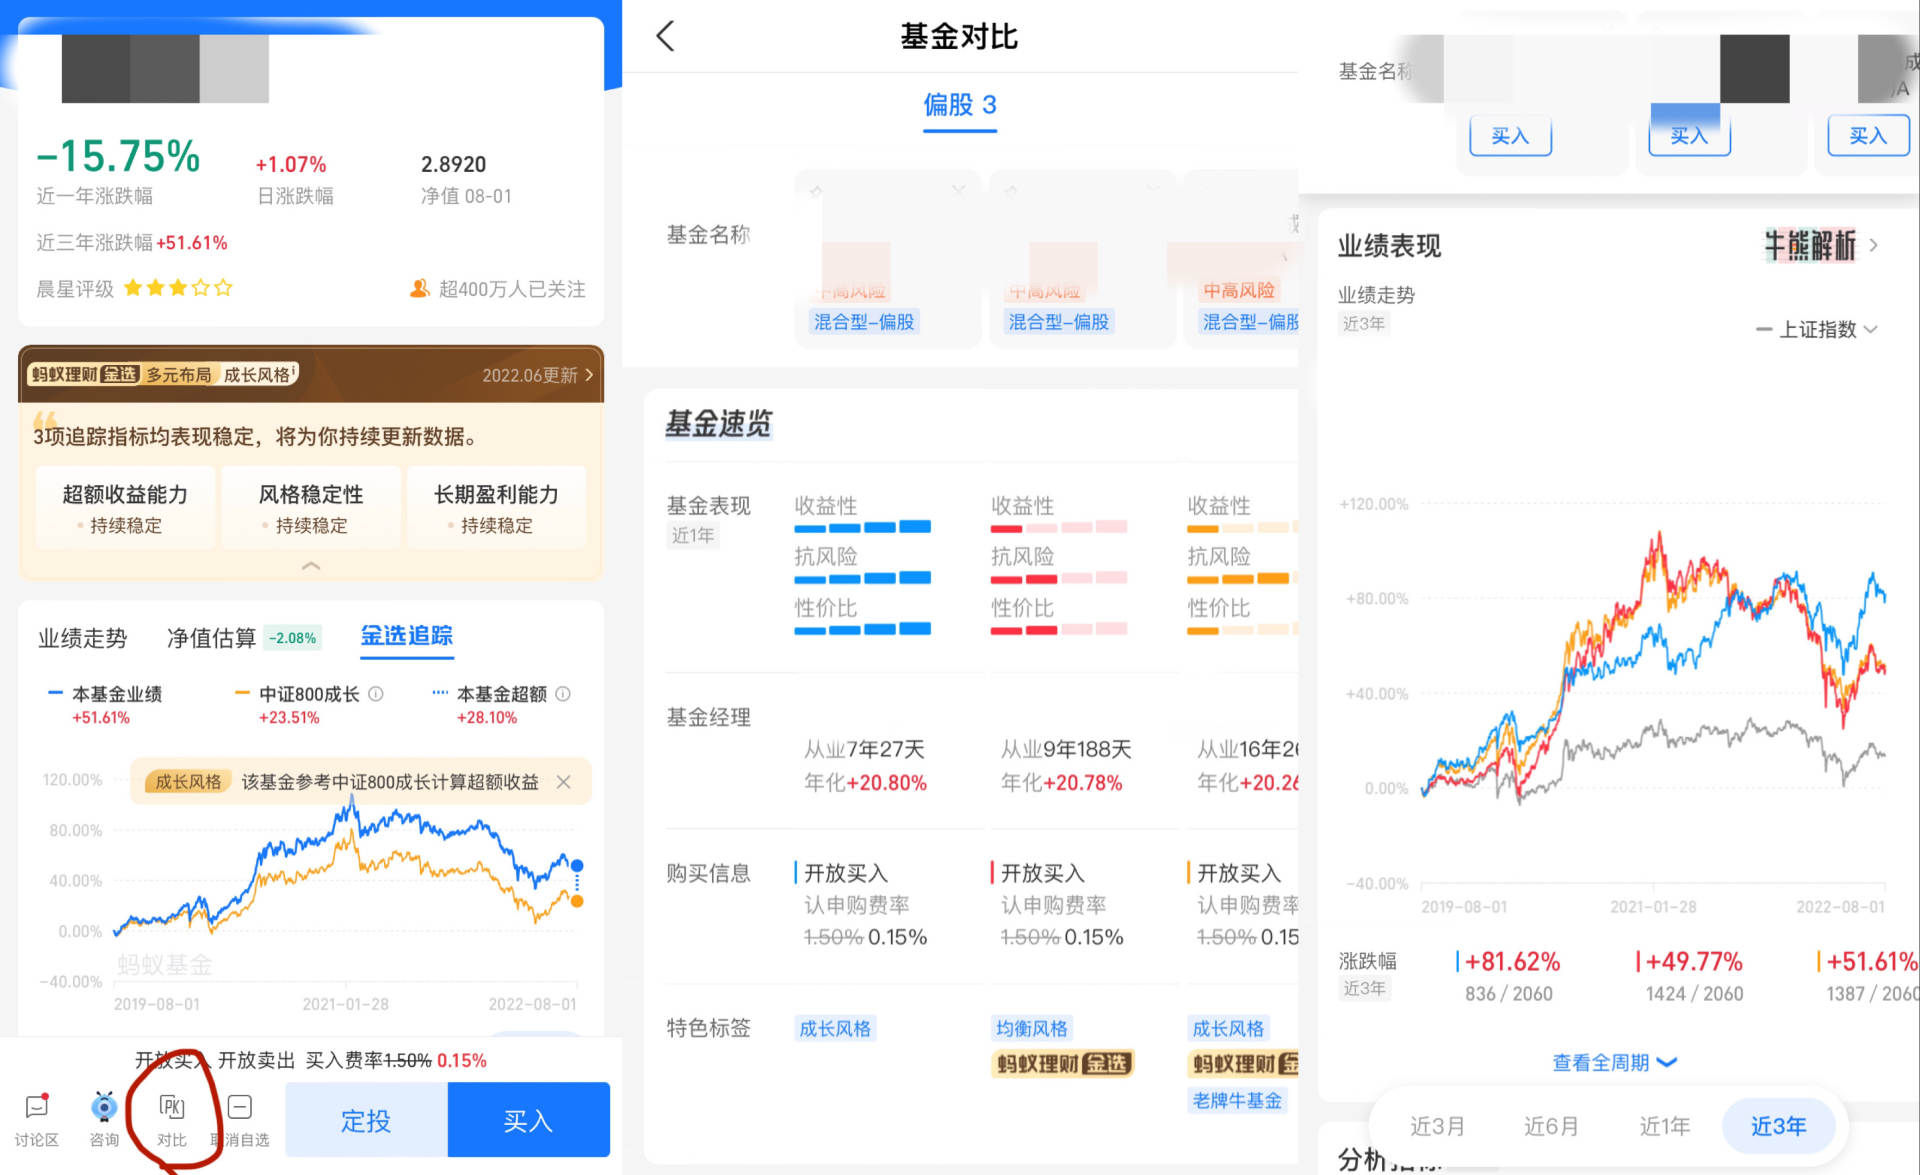
Task: Collapse the 蚂蚁理财金选 tracking card
Action: 311,565
